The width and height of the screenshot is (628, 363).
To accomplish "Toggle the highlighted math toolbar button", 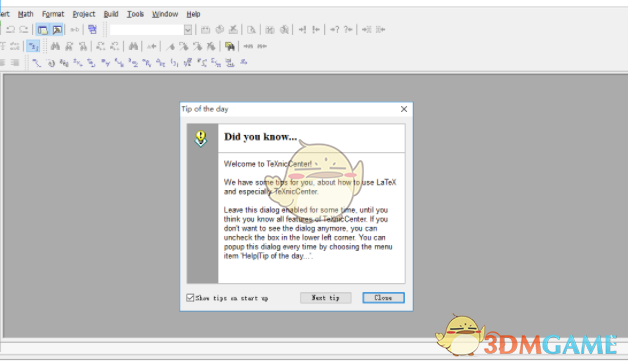I will (x=33, y=46).
